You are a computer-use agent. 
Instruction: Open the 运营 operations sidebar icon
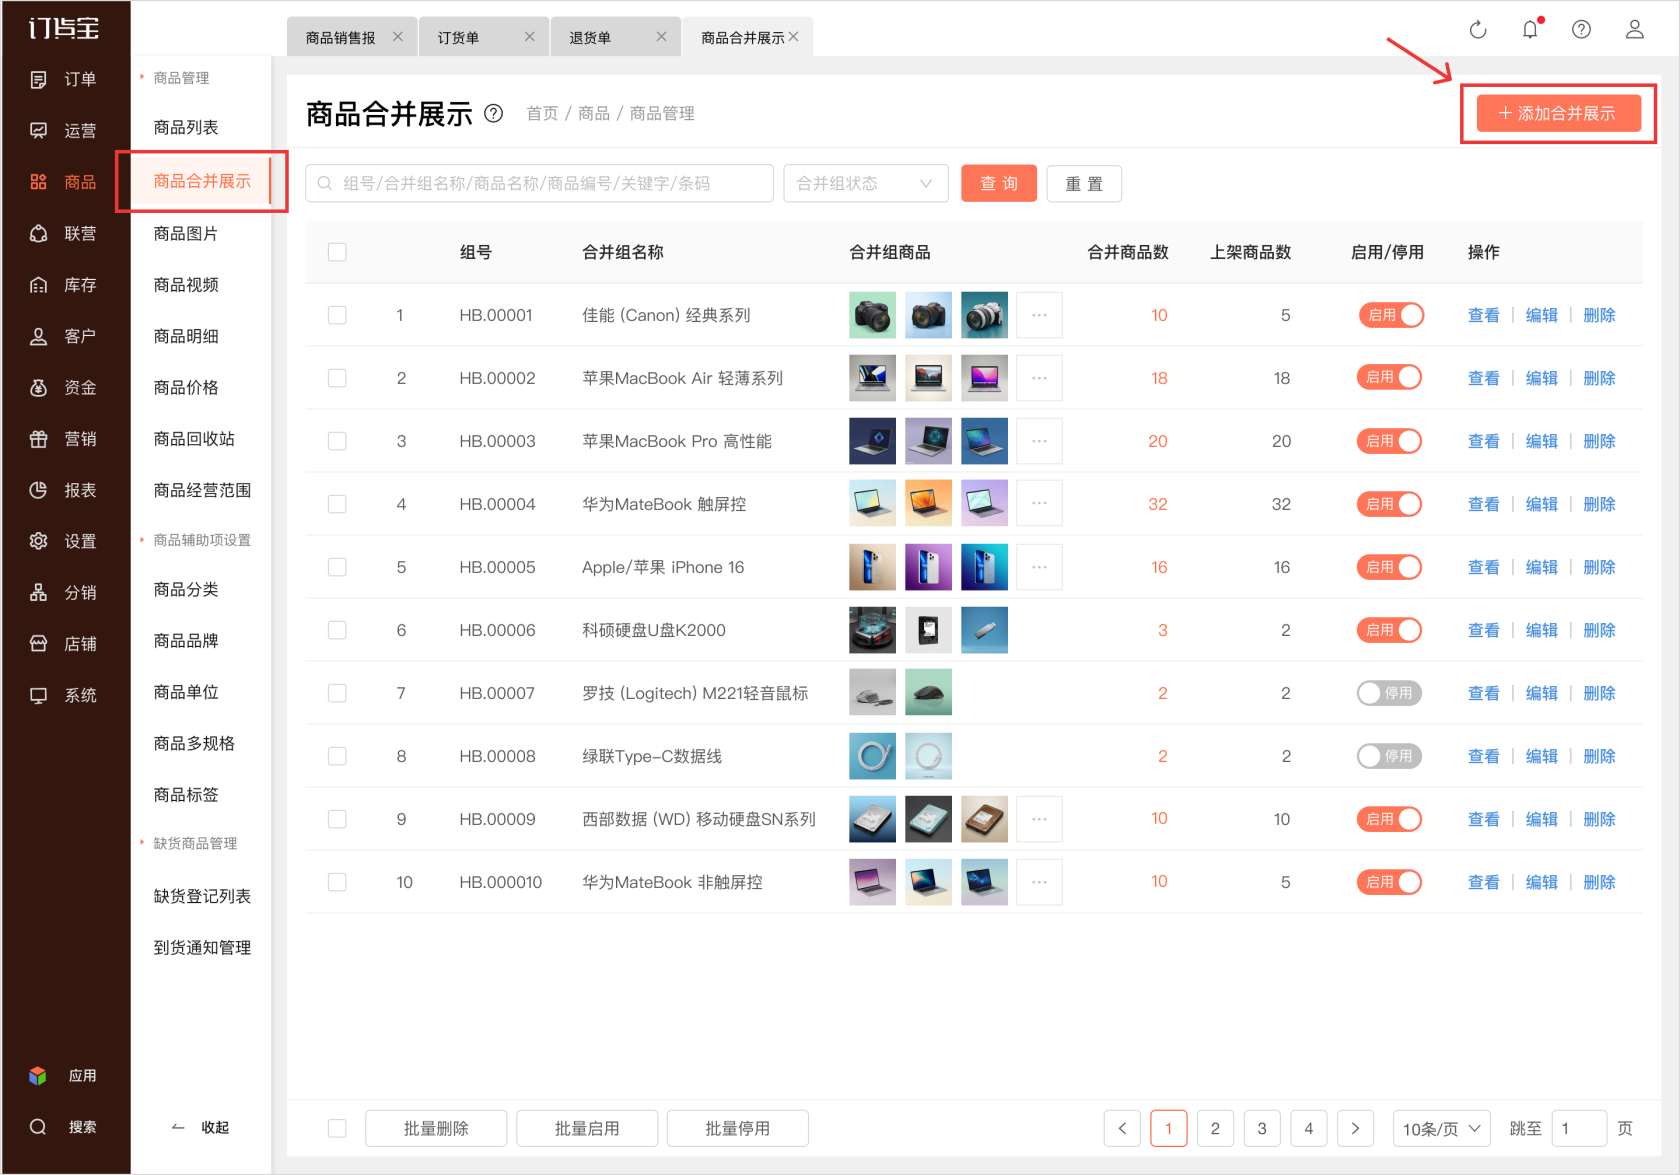39,130
